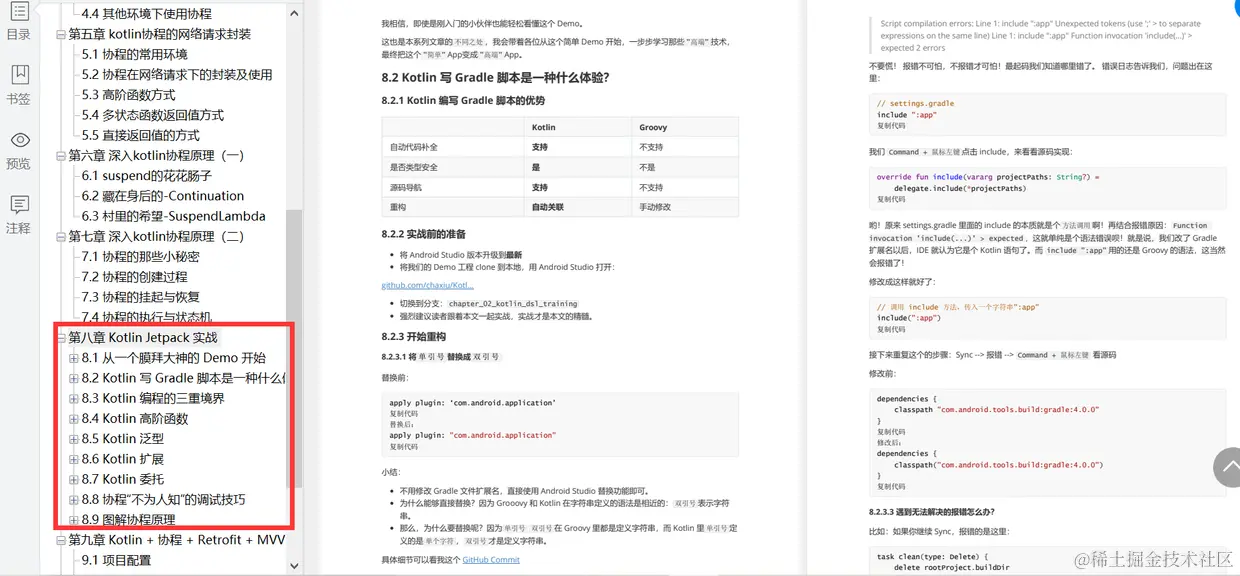Open 5.2 协程在网络请求下的封装及使用
The height and width of the screenshot is (576, 1240).
tap(177, 74)
